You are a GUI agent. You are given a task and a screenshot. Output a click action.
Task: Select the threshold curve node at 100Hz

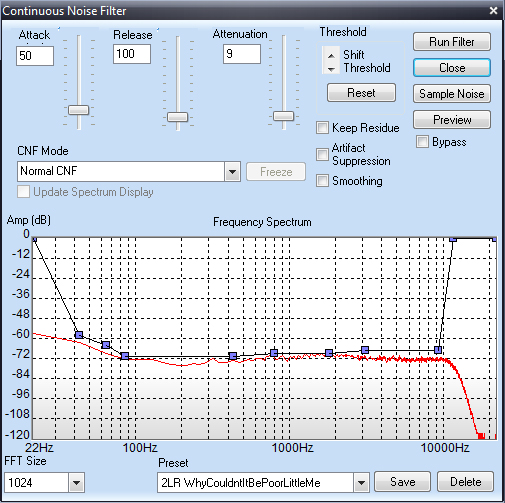pos(125,356)
